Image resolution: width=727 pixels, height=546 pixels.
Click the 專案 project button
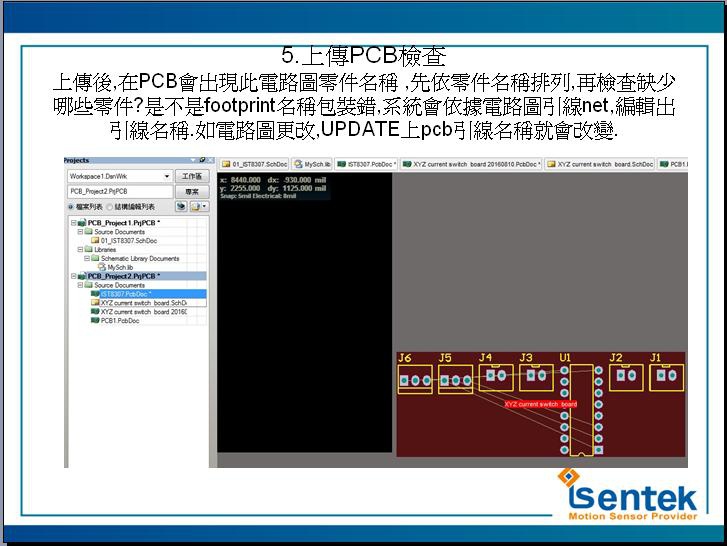(192, 191)
